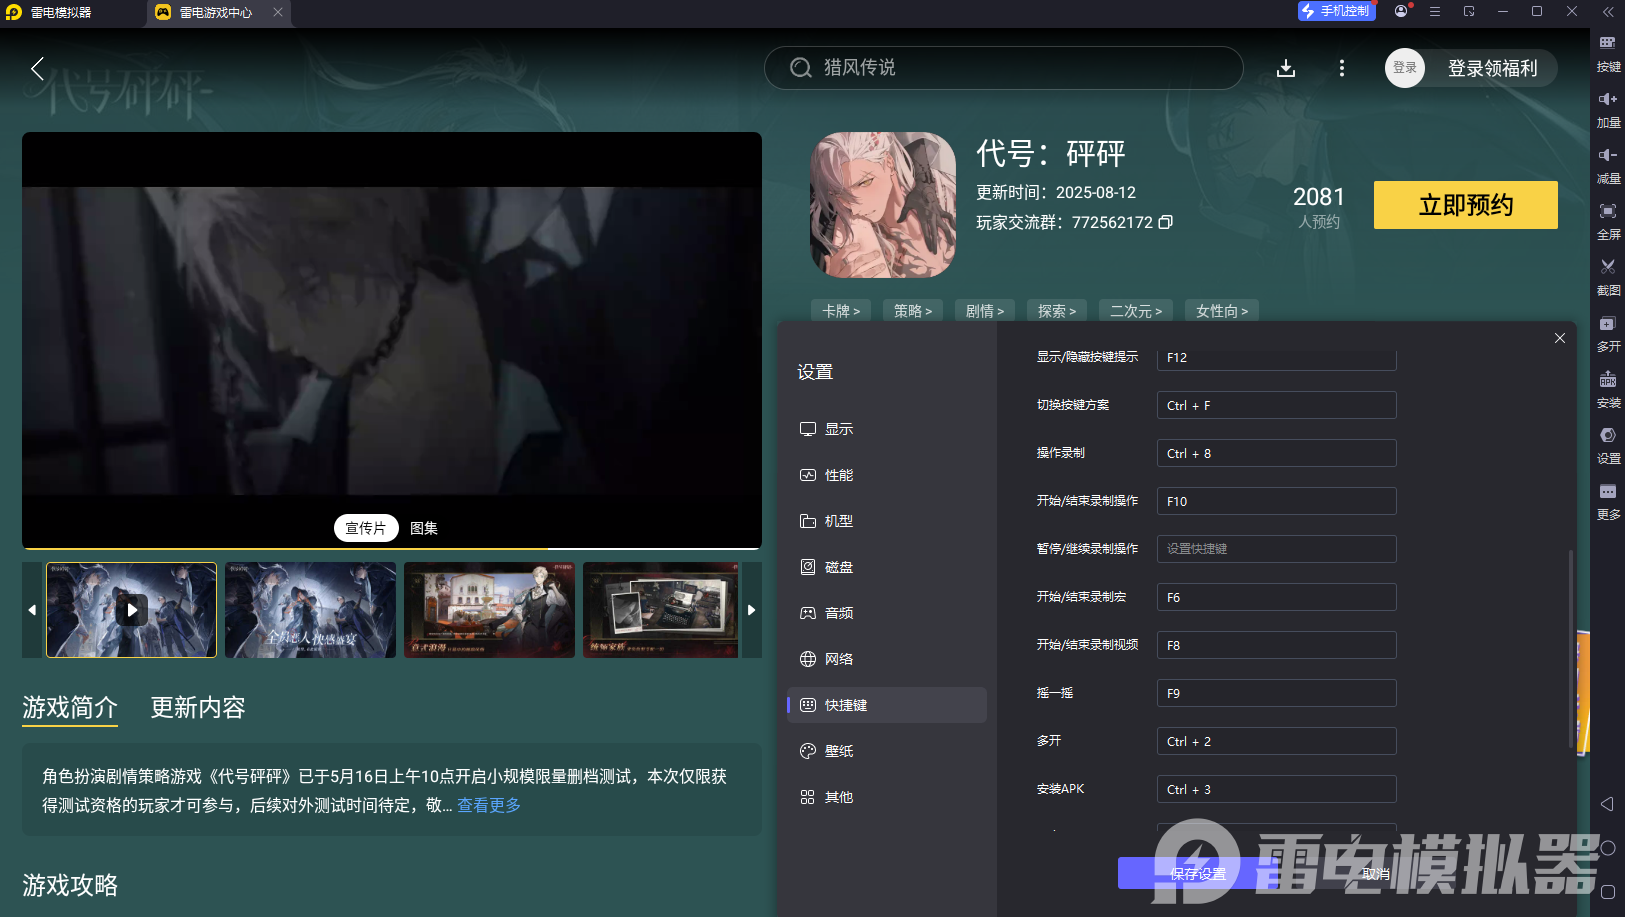Image resolution: width=1625 pixels, height=917 pixels.
Task: Click the 摇一摇 F9 hotkey input field
Action: (x=1276, y=692)
